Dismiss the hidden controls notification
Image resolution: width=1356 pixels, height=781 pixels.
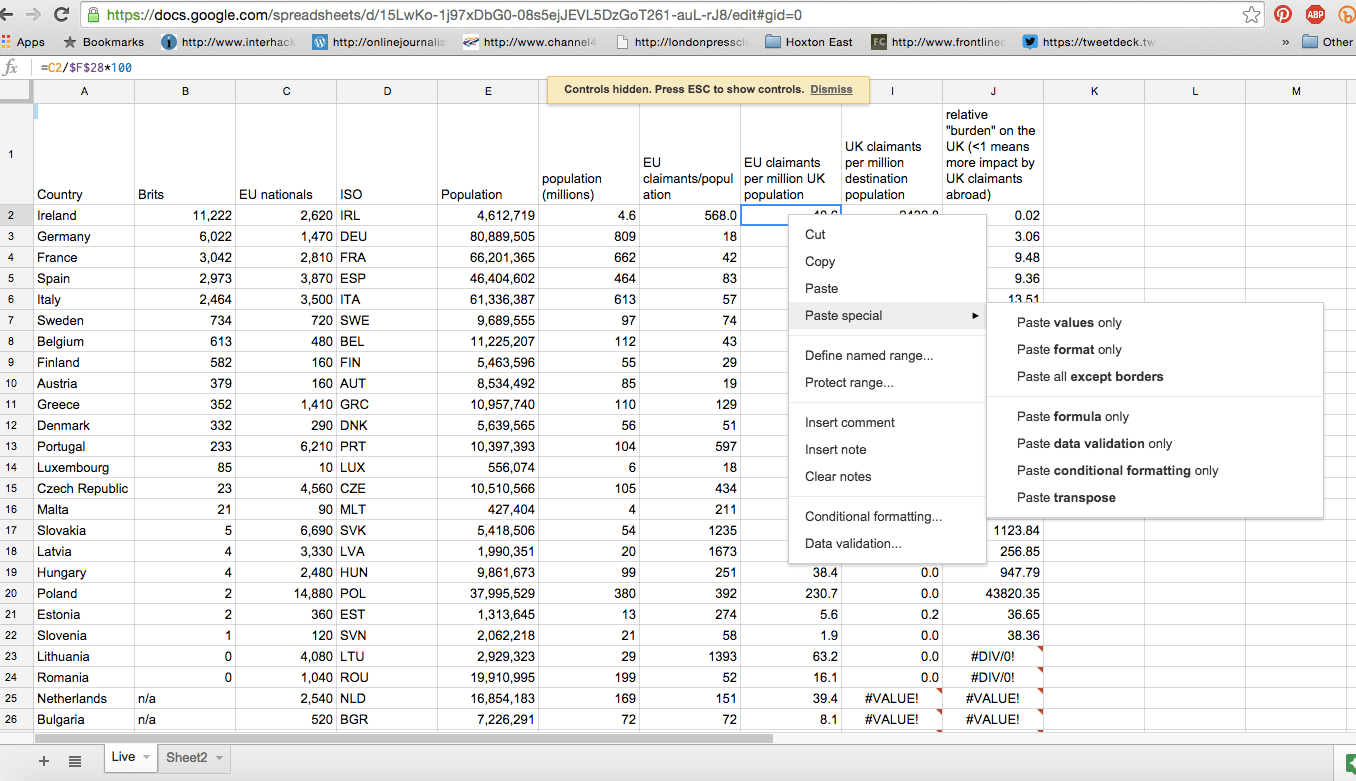coord(831,89)
